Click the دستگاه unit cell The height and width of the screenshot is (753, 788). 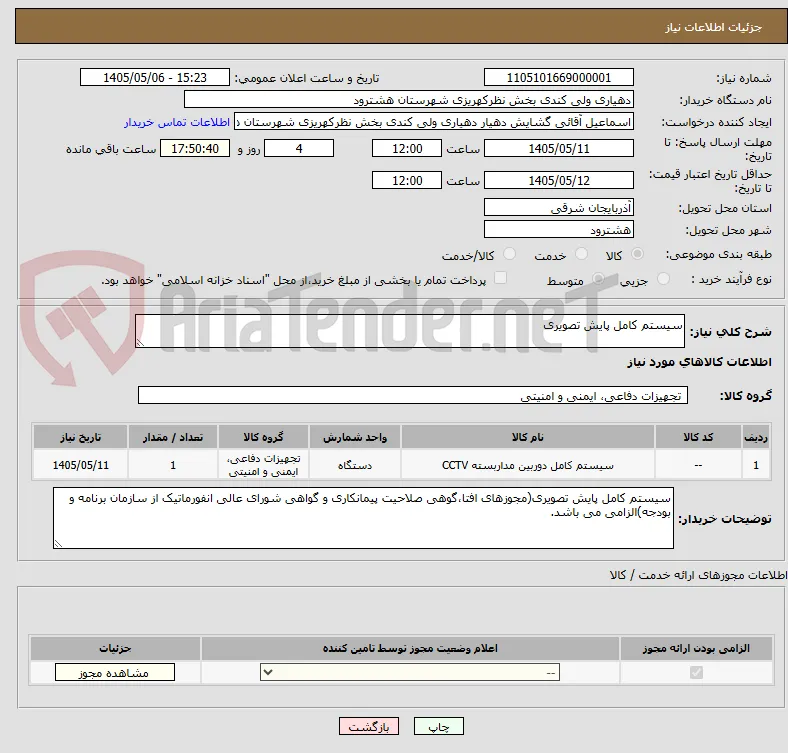pos(355,465)
